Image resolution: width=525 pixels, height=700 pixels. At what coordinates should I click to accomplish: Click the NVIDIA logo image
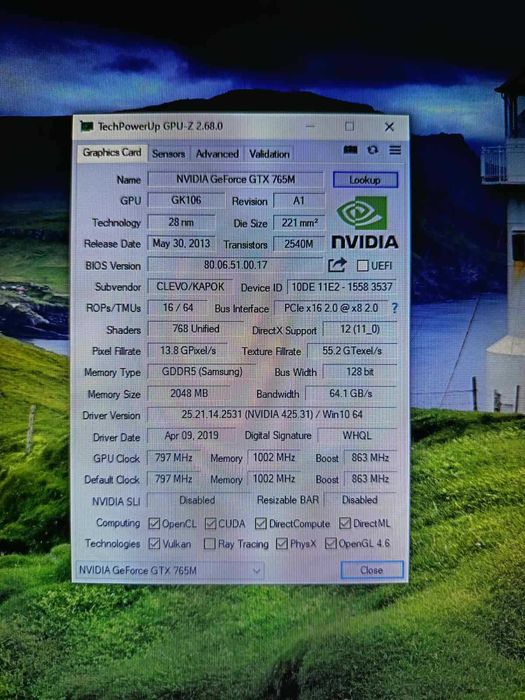(365, 223)
